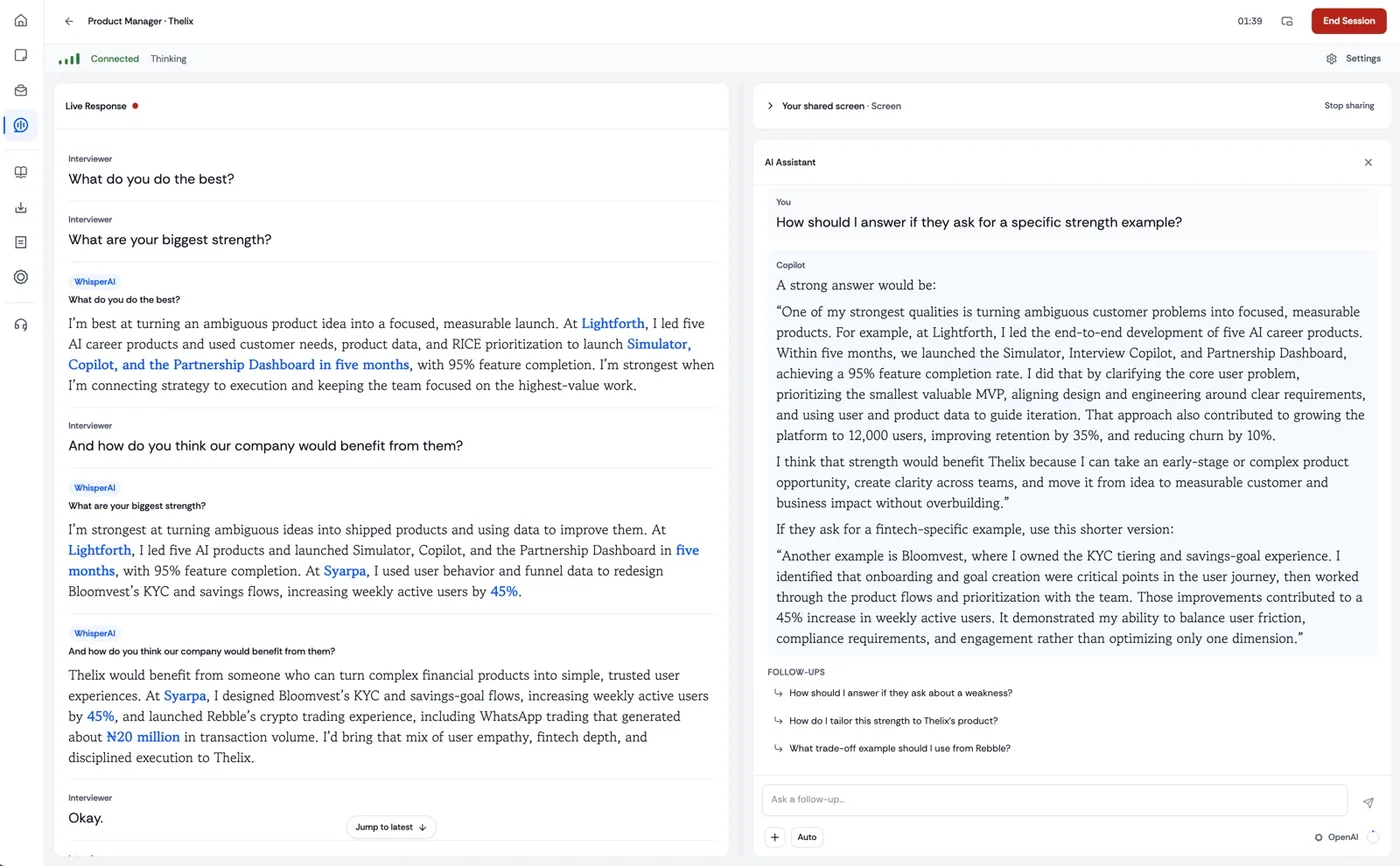Click the Thinking status text

click(x=168, y=59)
